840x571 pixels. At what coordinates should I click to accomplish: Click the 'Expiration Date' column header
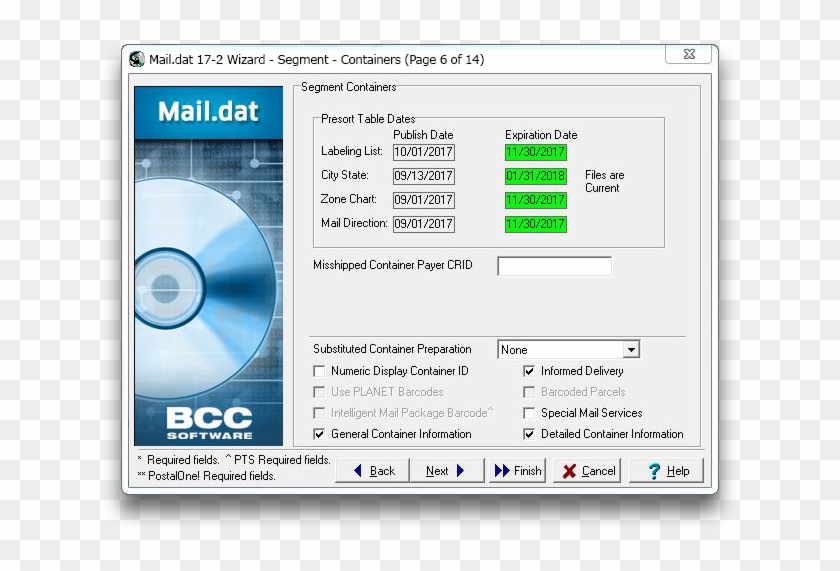(541, 135)
